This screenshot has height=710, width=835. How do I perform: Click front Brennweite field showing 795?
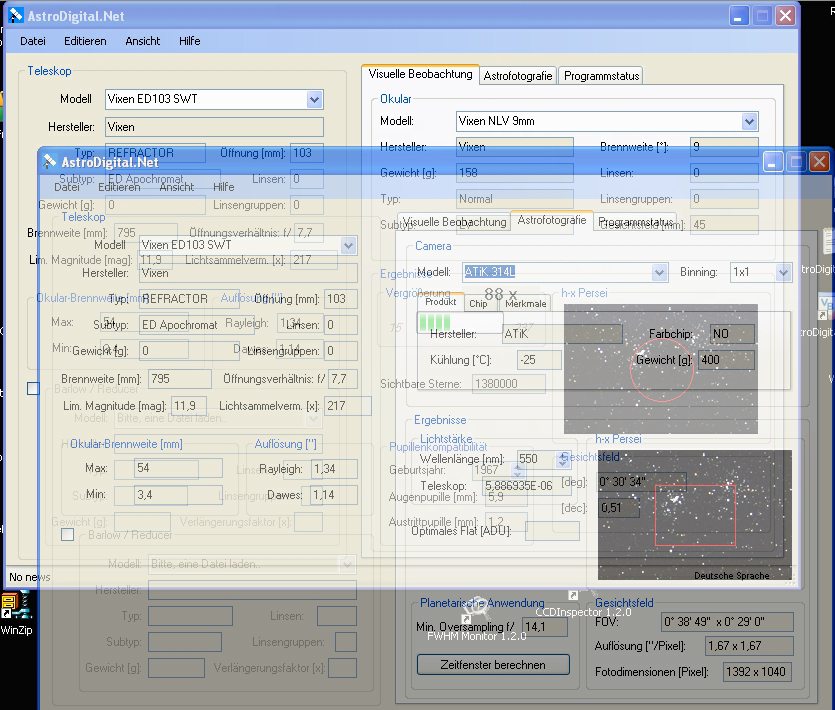point(180,379)
